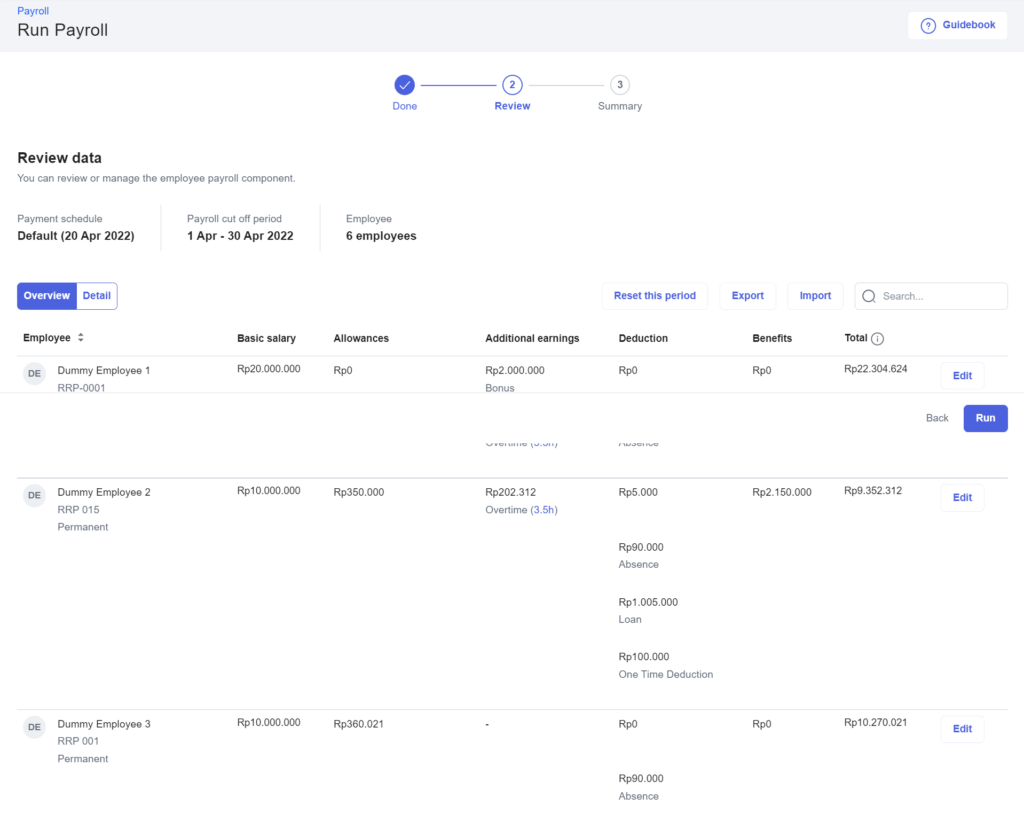This screenshot has width=1024, height=821.
Task: Keep Overview mode selected
Action: 46,296
